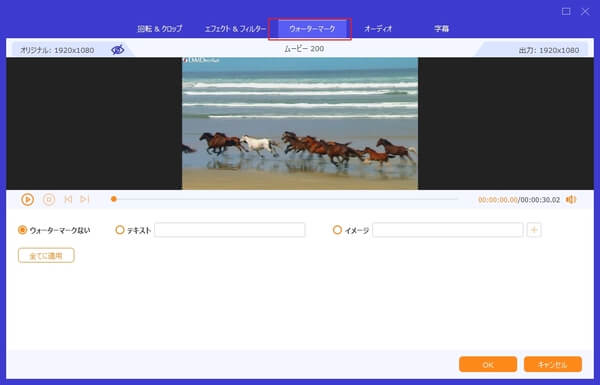Jump to previous frame

pos(68,199)
